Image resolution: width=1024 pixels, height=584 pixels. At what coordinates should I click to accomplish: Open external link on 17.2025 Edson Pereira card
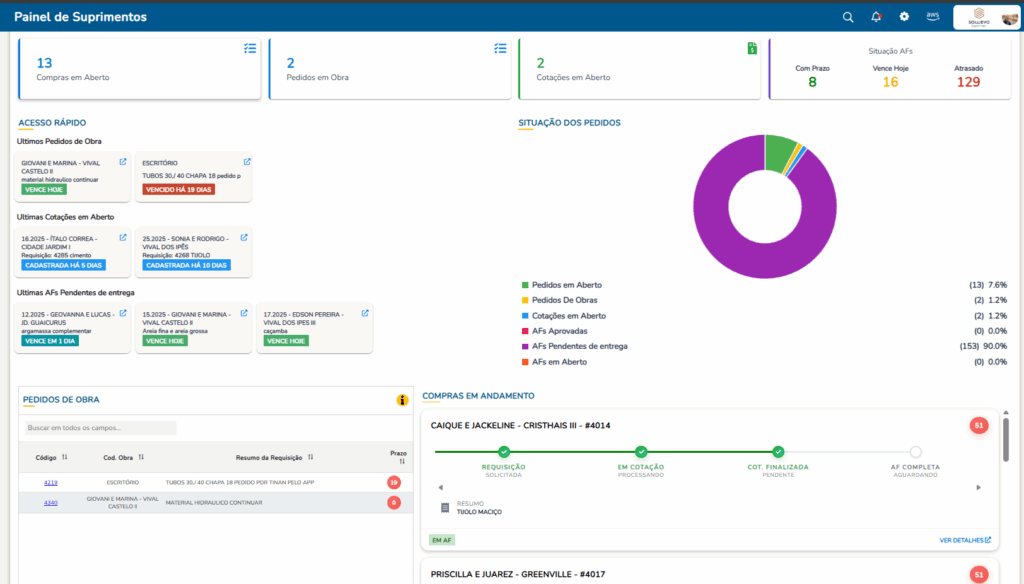pyautogui.click(x=365, y=313)
